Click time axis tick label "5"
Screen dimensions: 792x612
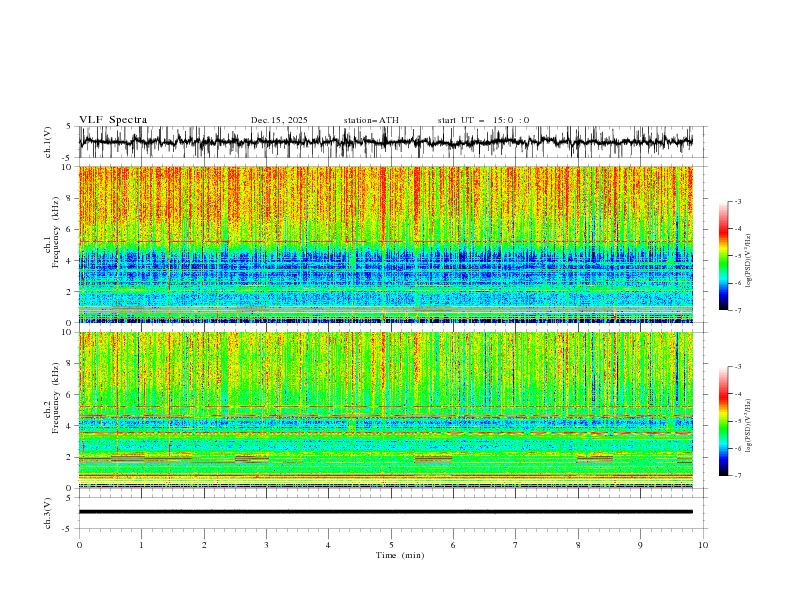click(391, 545)
